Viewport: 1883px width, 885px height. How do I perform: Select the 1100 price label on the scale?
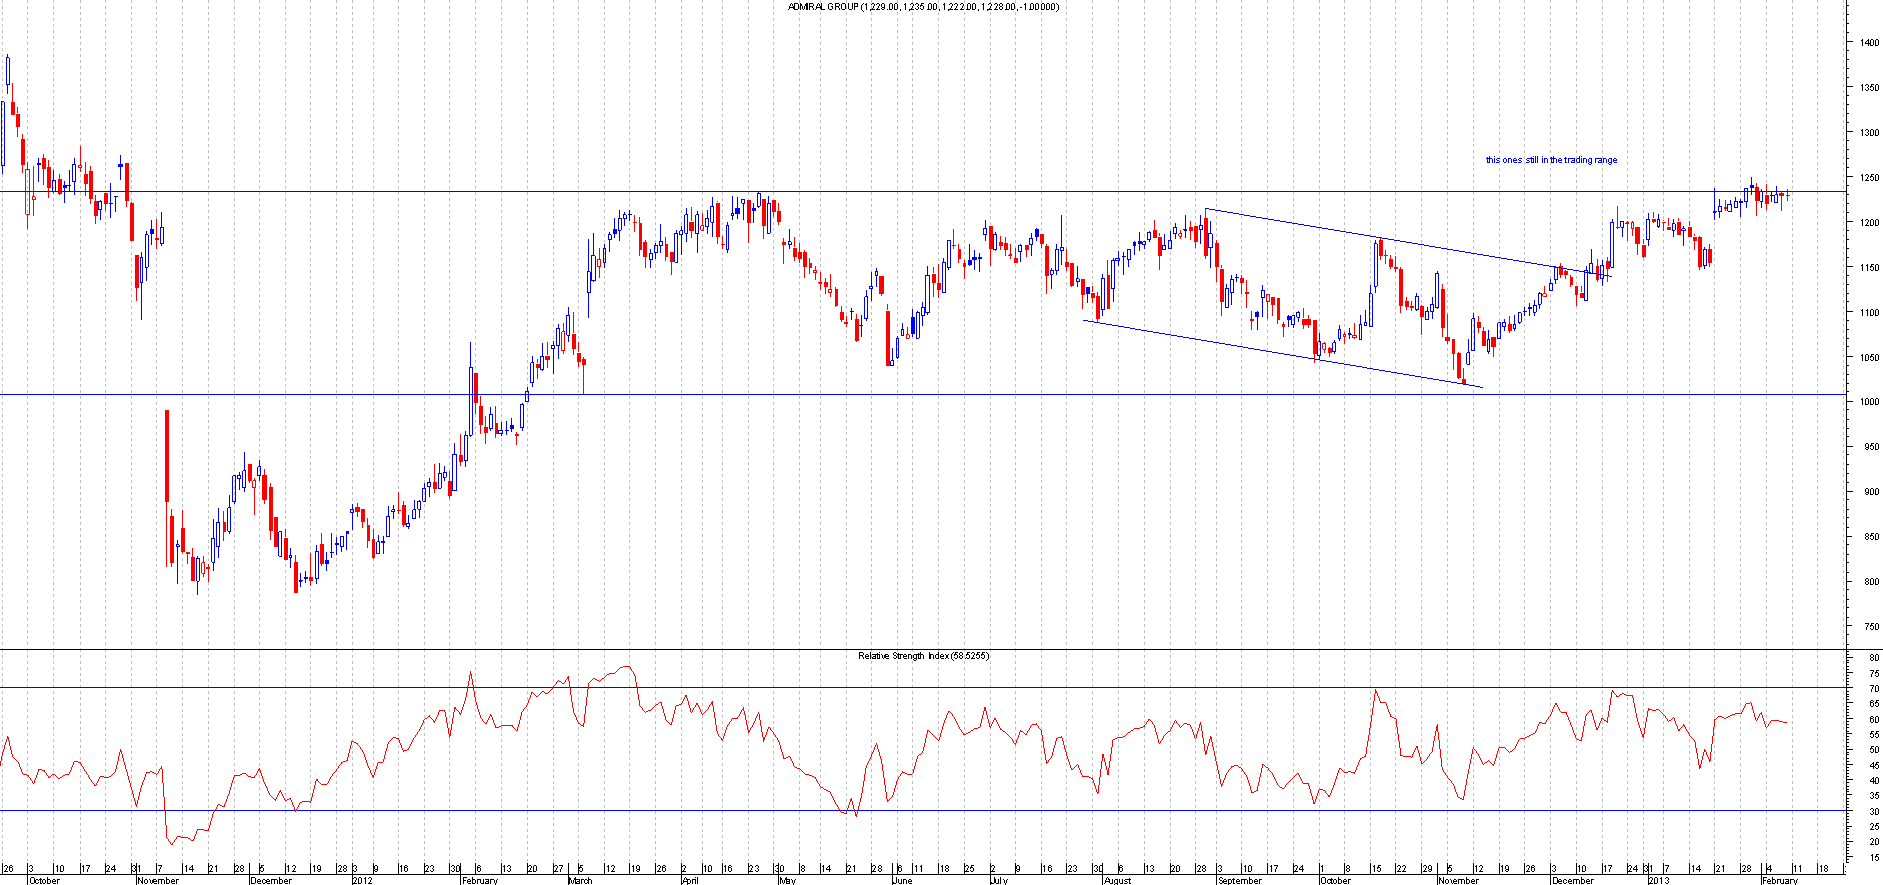tap(1868, 312)
